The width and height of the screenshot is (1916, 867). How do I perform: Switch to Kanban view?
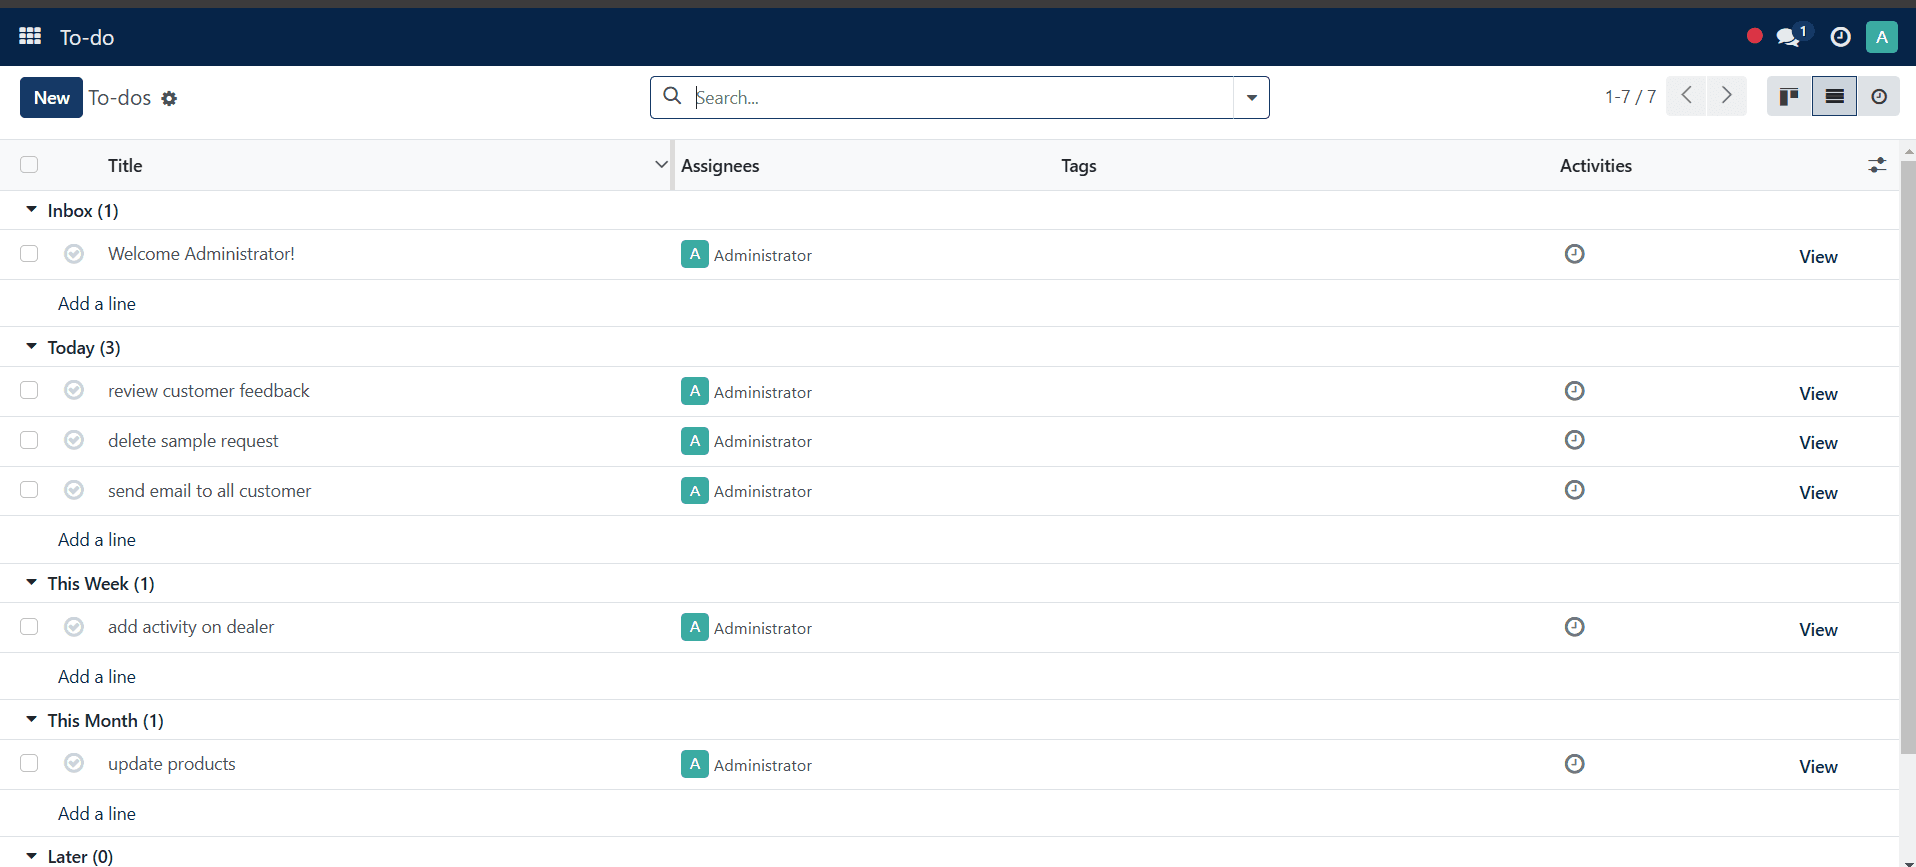[1789, 97]
